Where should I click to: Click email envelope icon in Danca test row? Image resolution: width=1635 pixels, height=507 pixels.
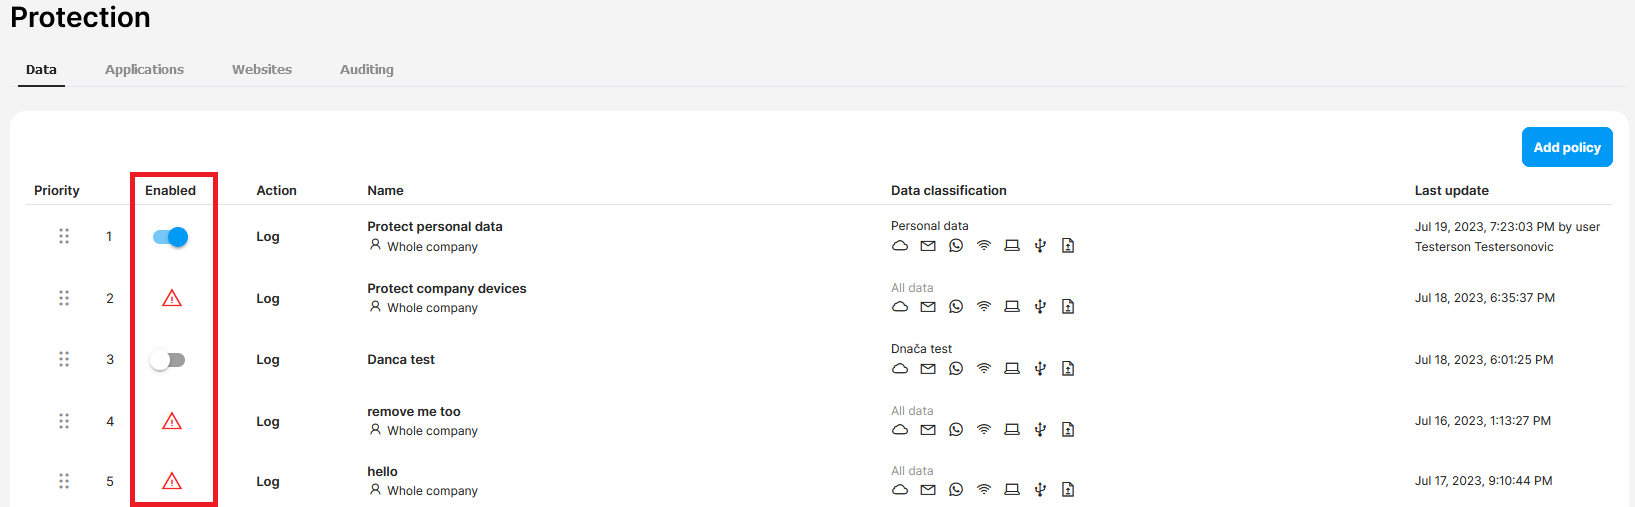[x=928, y=369]
